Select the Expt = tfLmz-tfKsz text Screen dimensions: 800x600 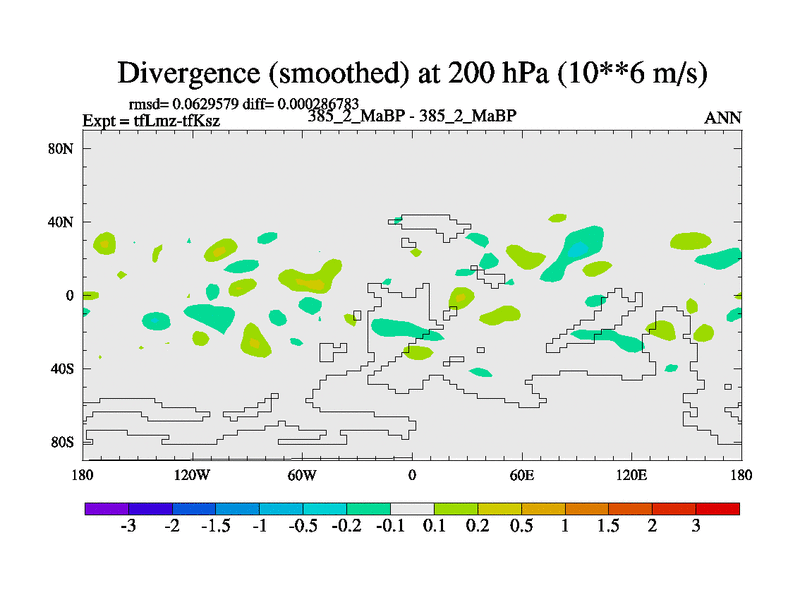151,121
